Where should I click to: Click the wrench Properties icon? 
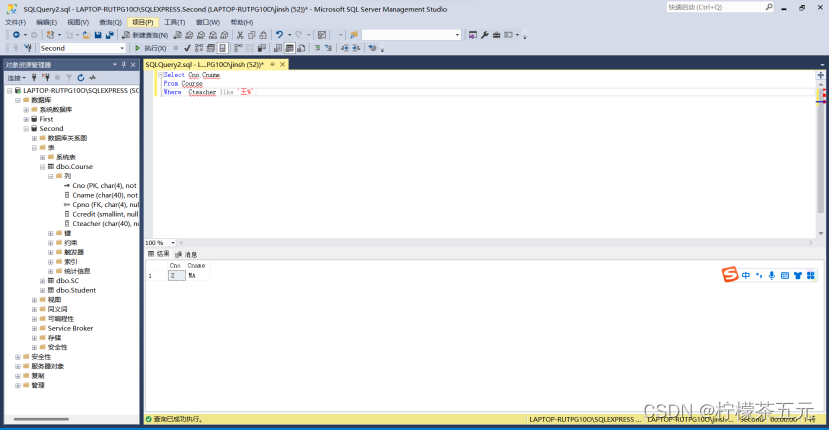click(x=485, y=35)
